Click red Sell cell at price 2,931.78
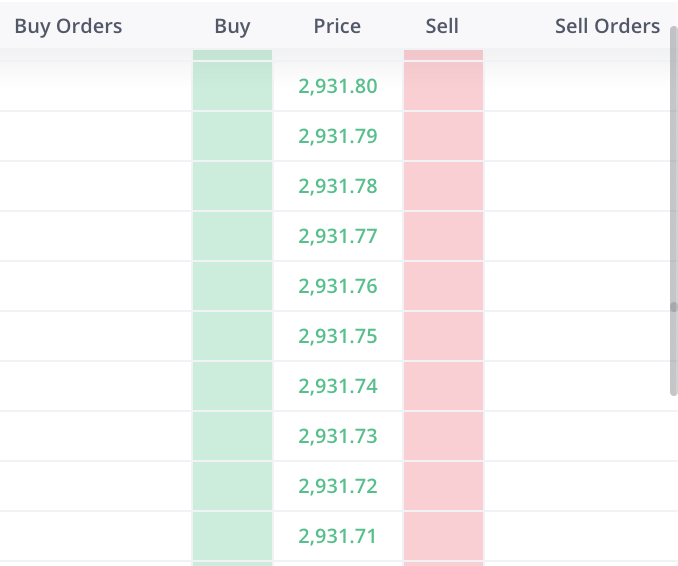Viewport: 678px width, 566px height. tap(443, 186)
